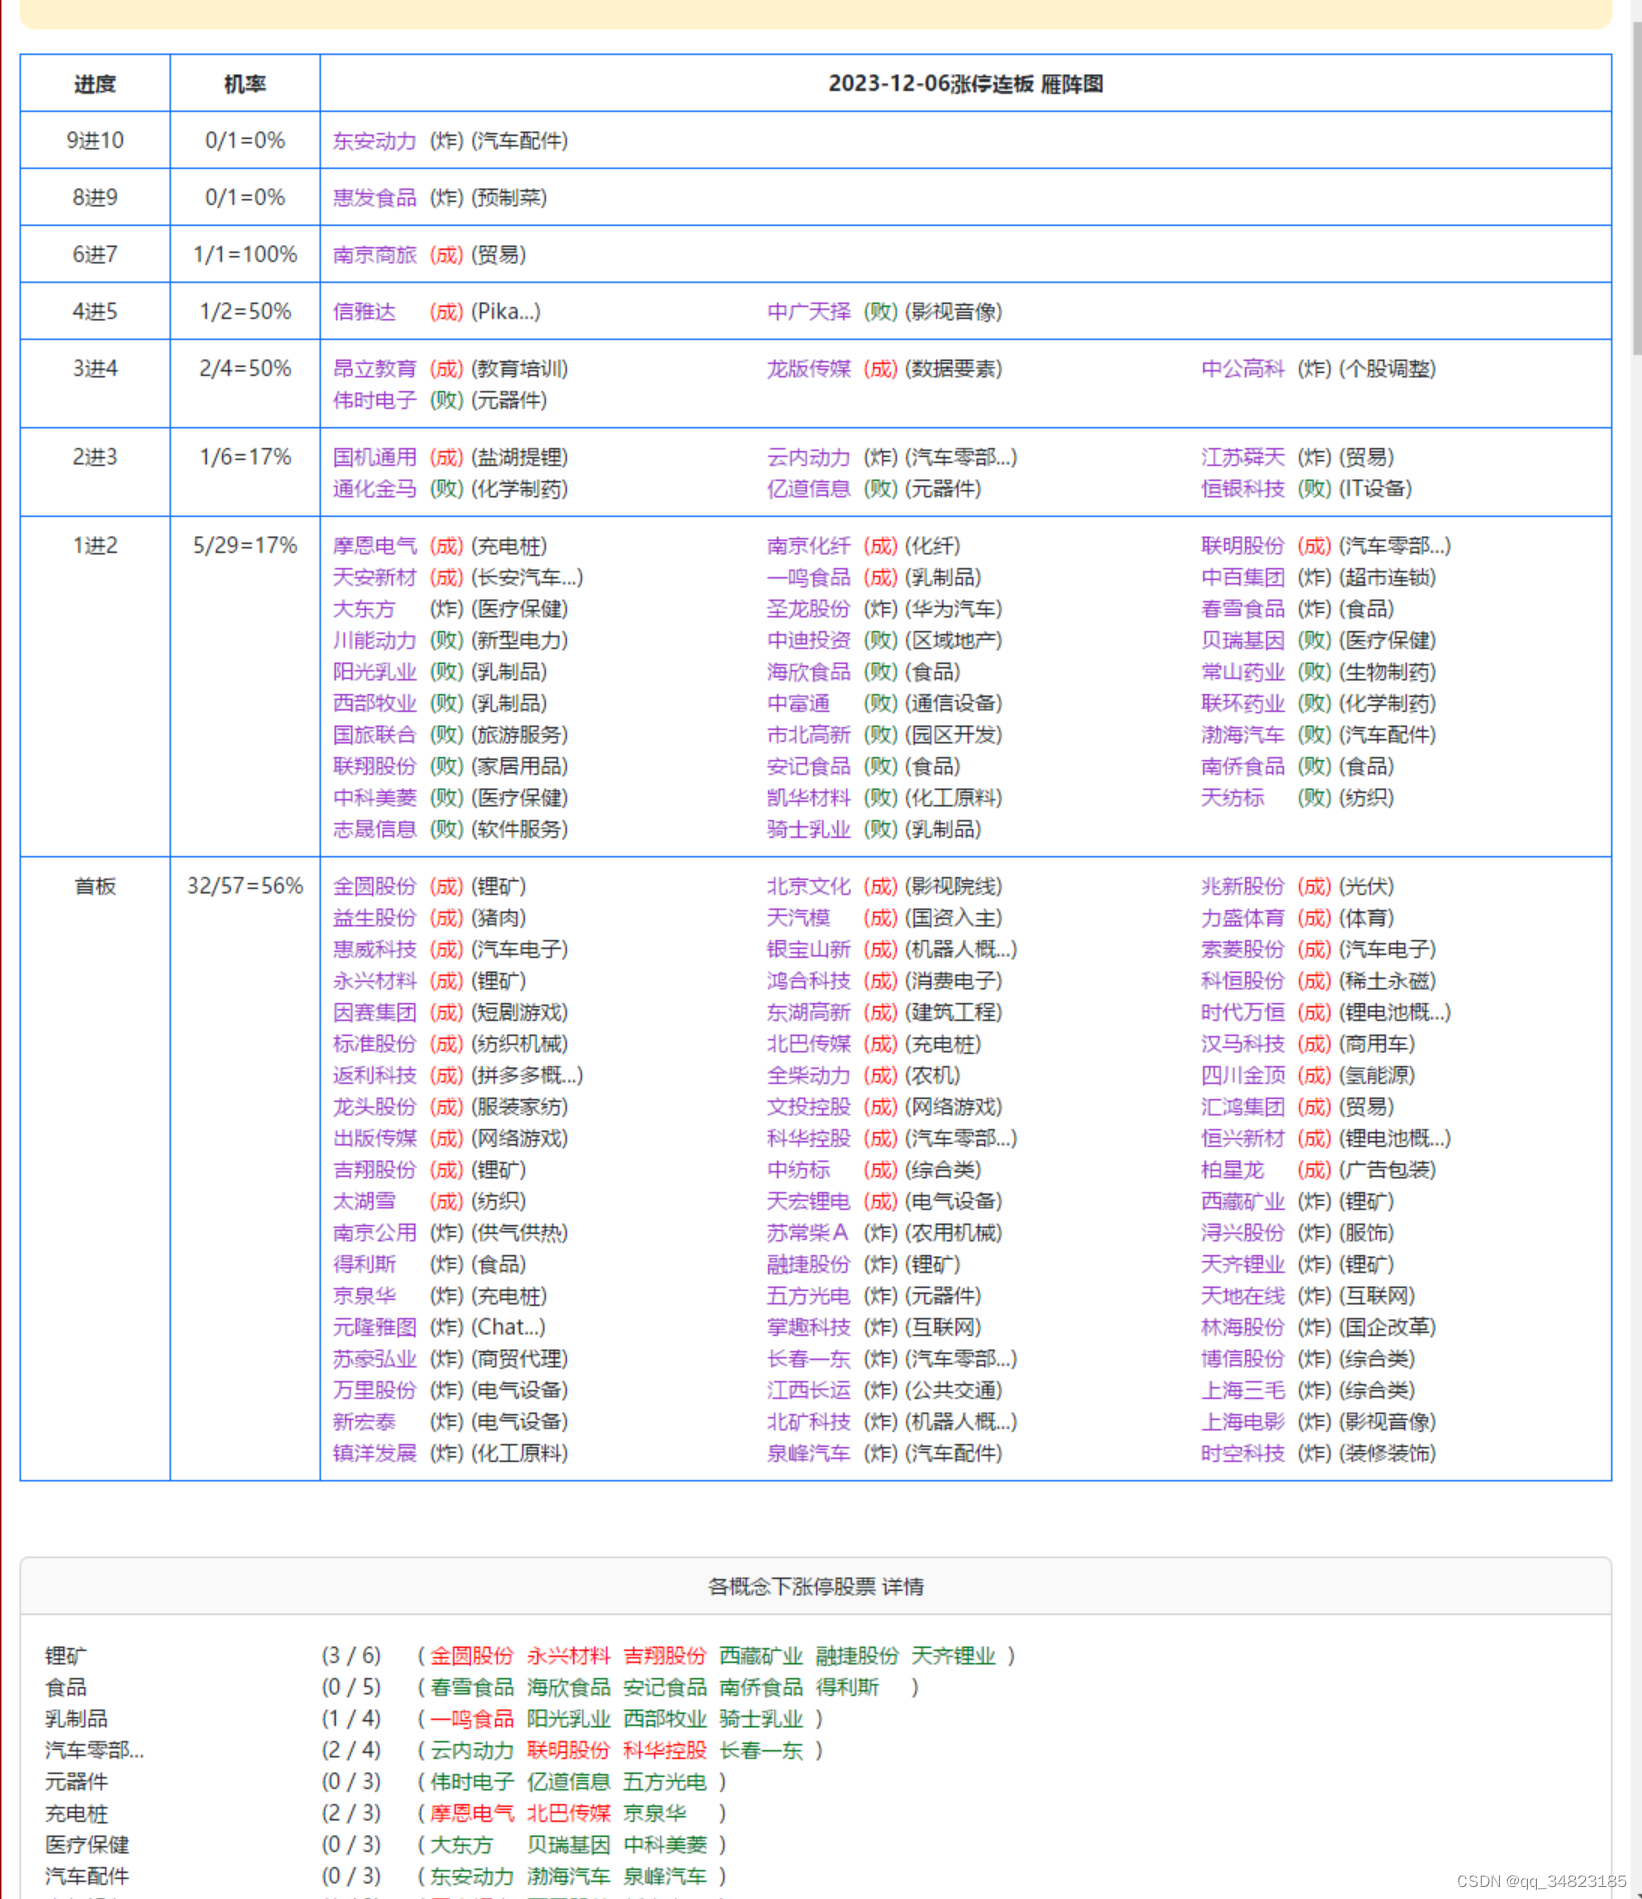Open the 镇洋发展 stock link

(375, 1453)
